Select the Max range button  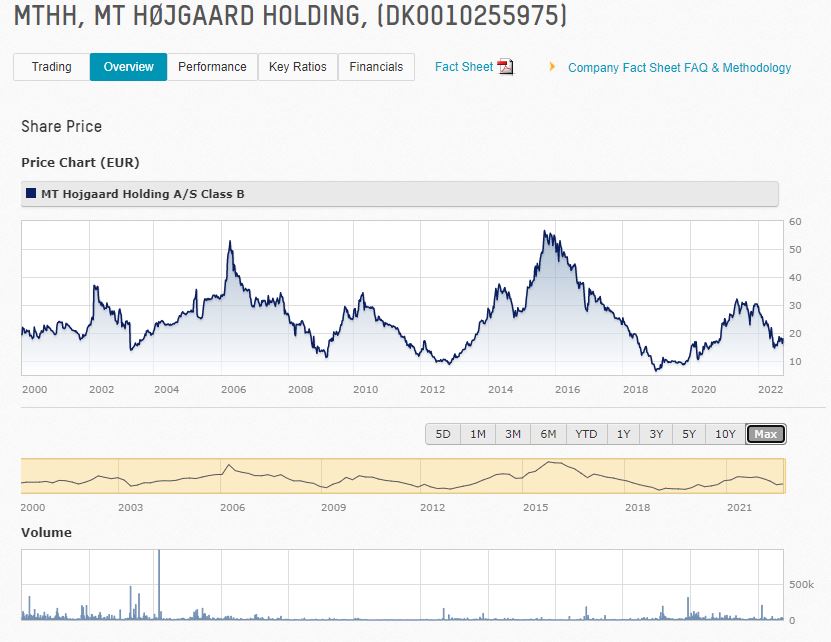coord(766,434)
